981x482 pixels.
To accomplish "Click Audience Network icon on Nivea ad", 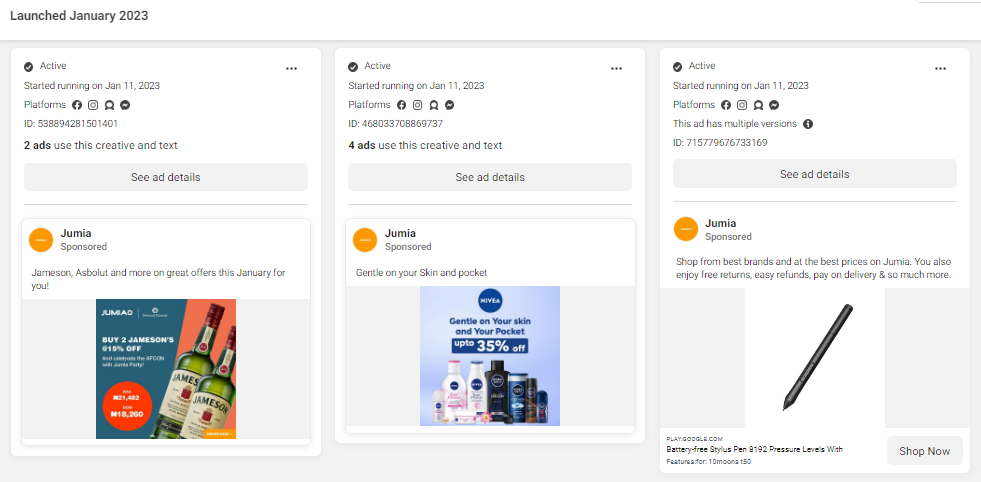I will click(x=434, y=105).
